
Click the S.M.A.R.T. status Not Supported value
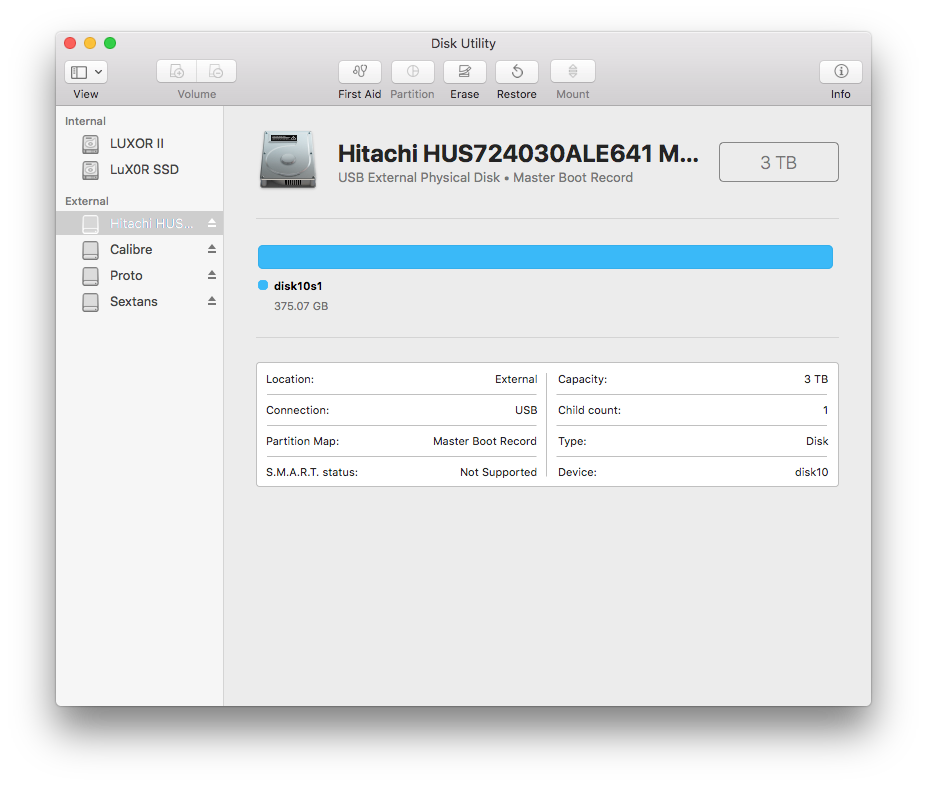(x=498, y=472)
